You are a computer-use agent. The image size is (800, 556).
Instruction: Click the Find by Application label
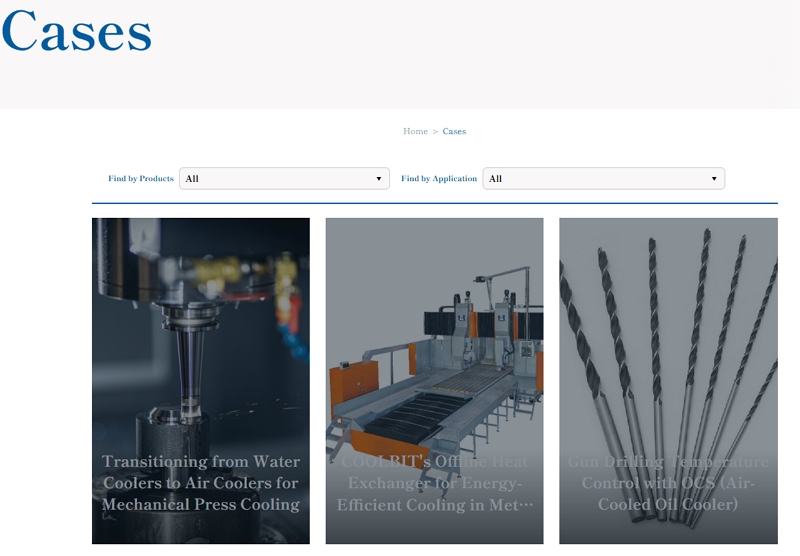[x=439, y=179]
